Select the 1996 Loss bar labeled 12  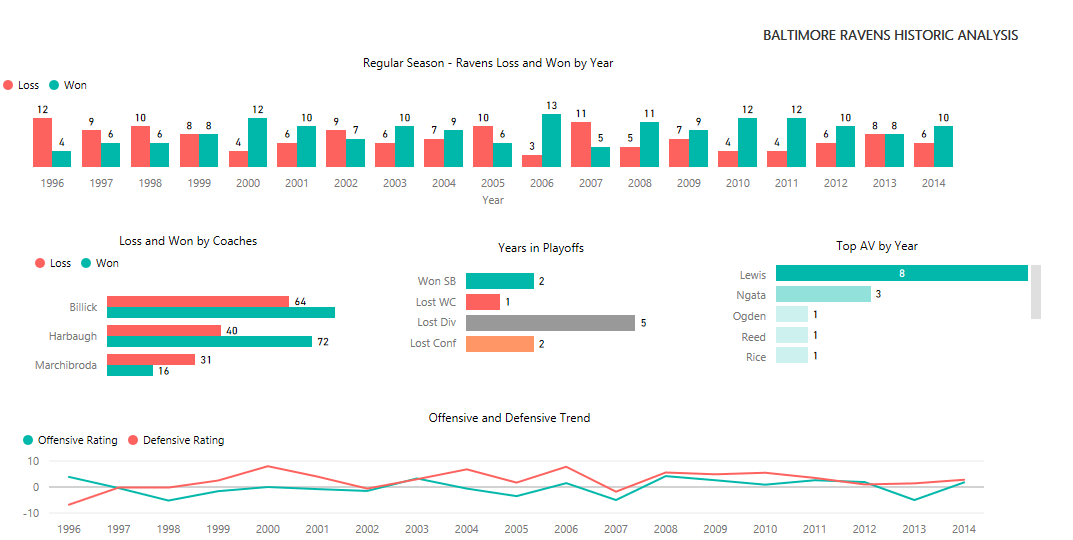tap(42, 142)
